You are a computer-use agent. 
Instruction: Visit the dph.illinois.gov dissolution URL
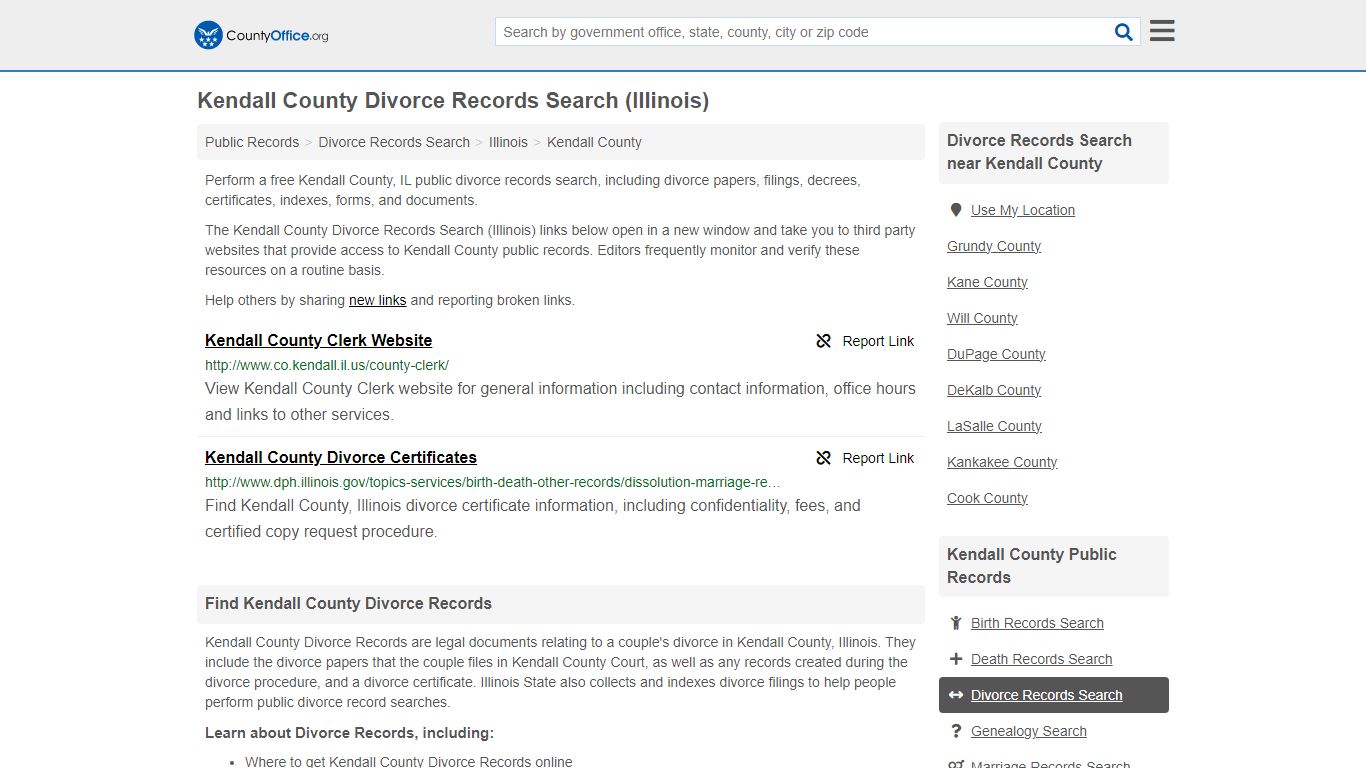[x=493, y=482]
